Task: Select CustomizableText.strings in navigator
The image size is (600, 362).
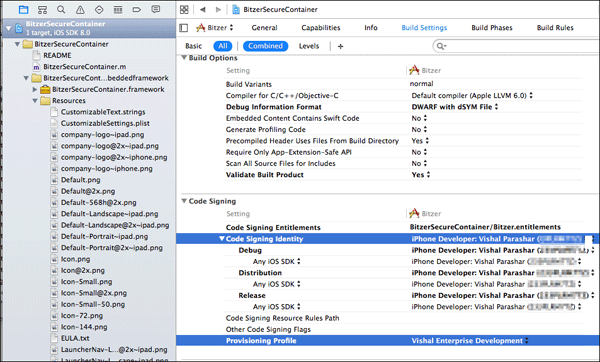Action: pyautogui.click(x=103, y=112)
